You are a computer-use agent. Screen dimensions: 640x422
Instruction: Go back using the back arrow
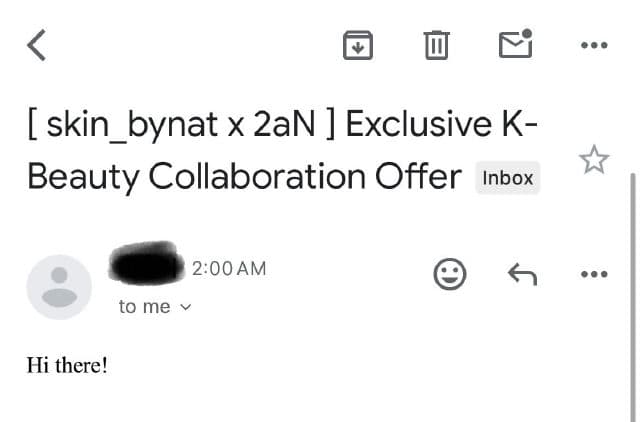coord(37,45)
